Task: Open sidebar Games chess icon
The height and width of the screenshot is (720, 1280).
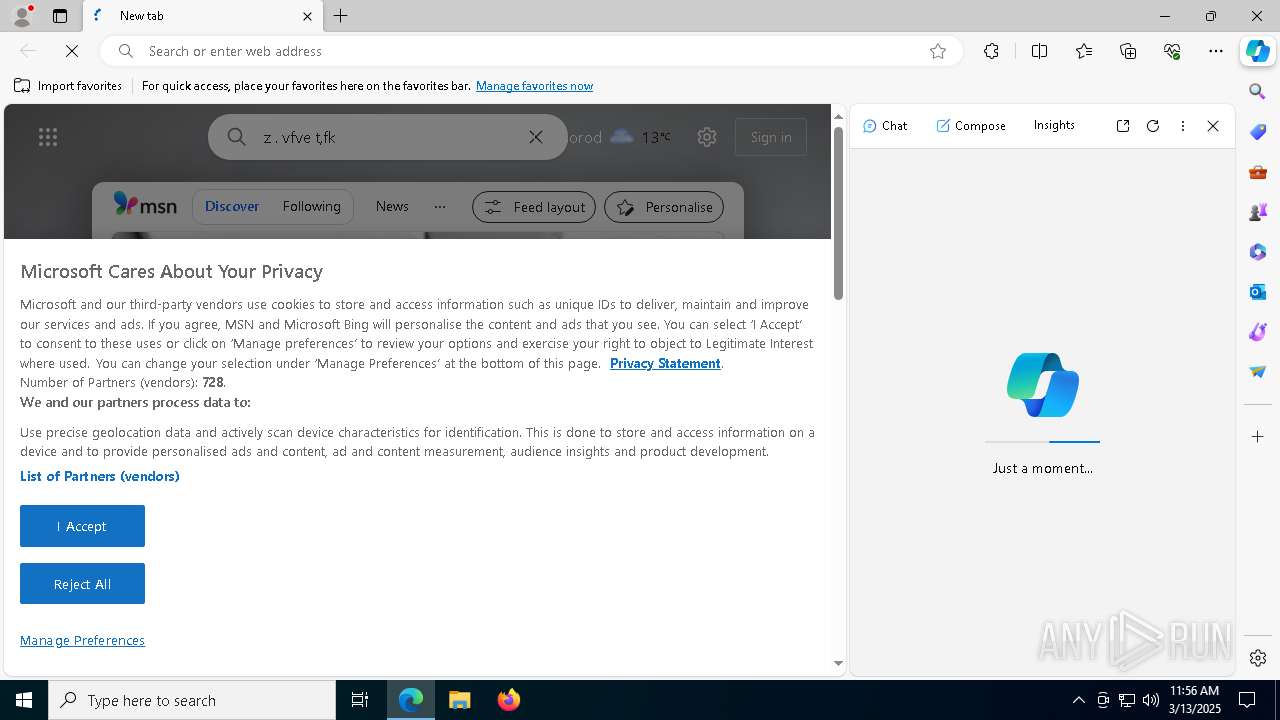Action: (x=1258, y=211)
